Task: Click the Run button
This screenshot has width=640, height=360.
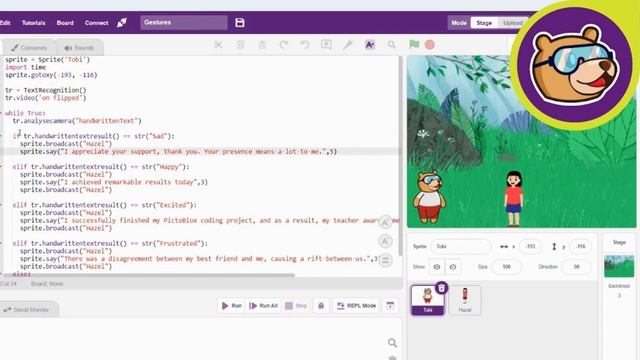Action: pos(231,305)
